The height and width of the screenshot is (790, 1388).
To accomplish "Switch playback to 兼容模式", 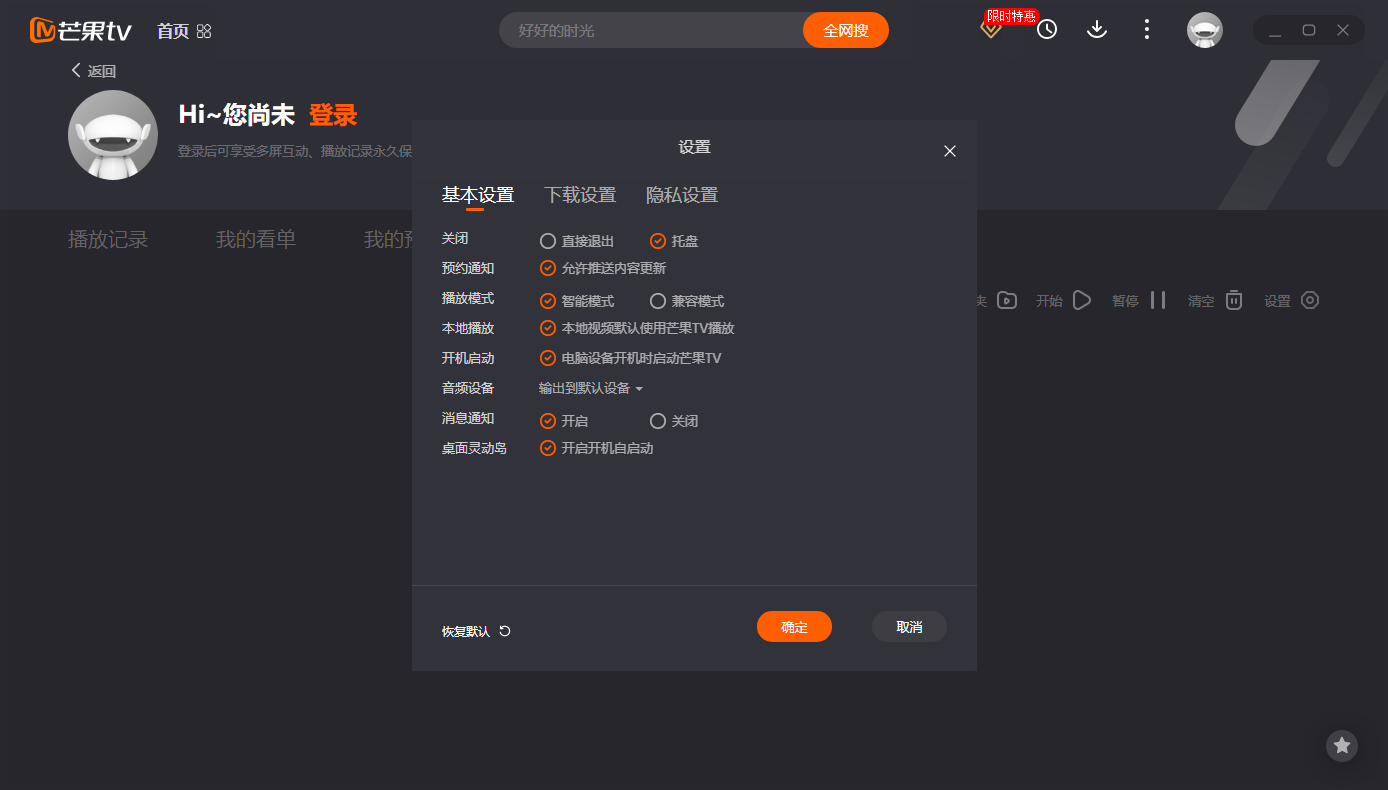I will [x=658, y=300].
